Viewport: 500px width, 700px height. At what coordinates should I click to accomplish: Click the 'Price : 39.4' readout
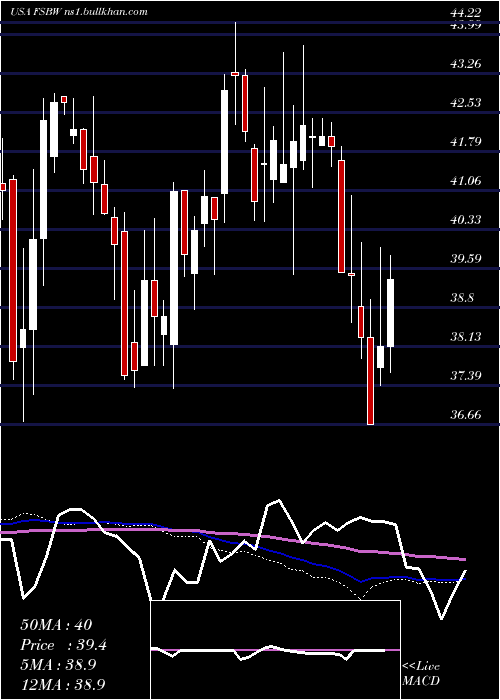(x=64, y=645)
